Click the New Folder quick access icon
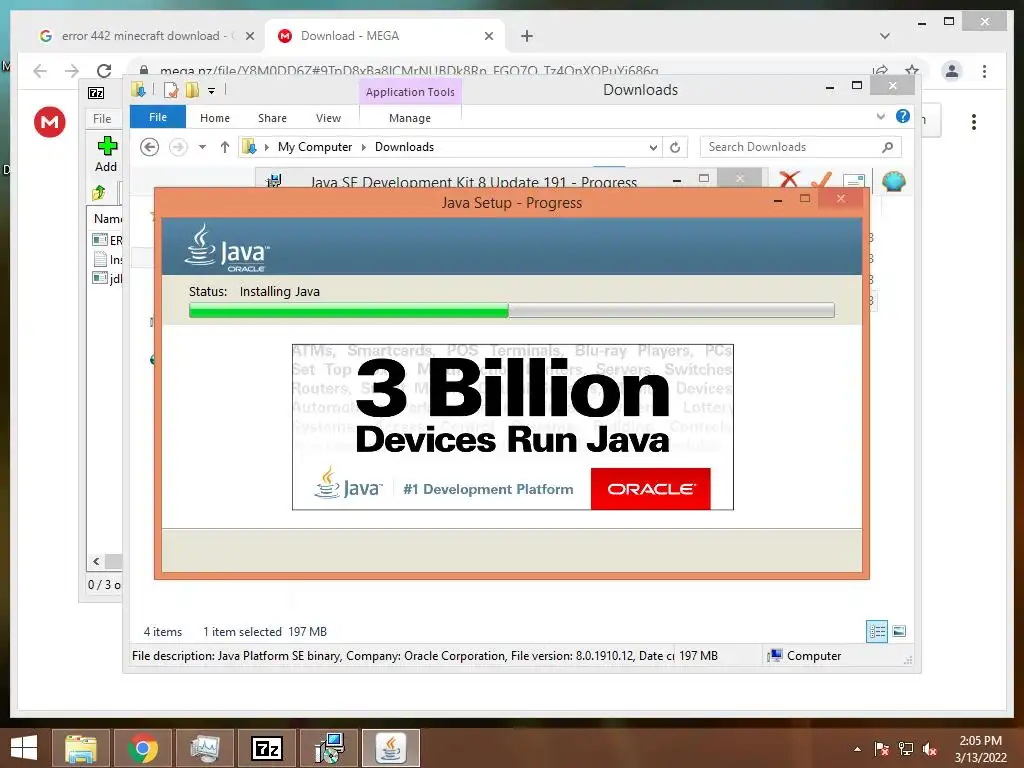 [192, 90]
